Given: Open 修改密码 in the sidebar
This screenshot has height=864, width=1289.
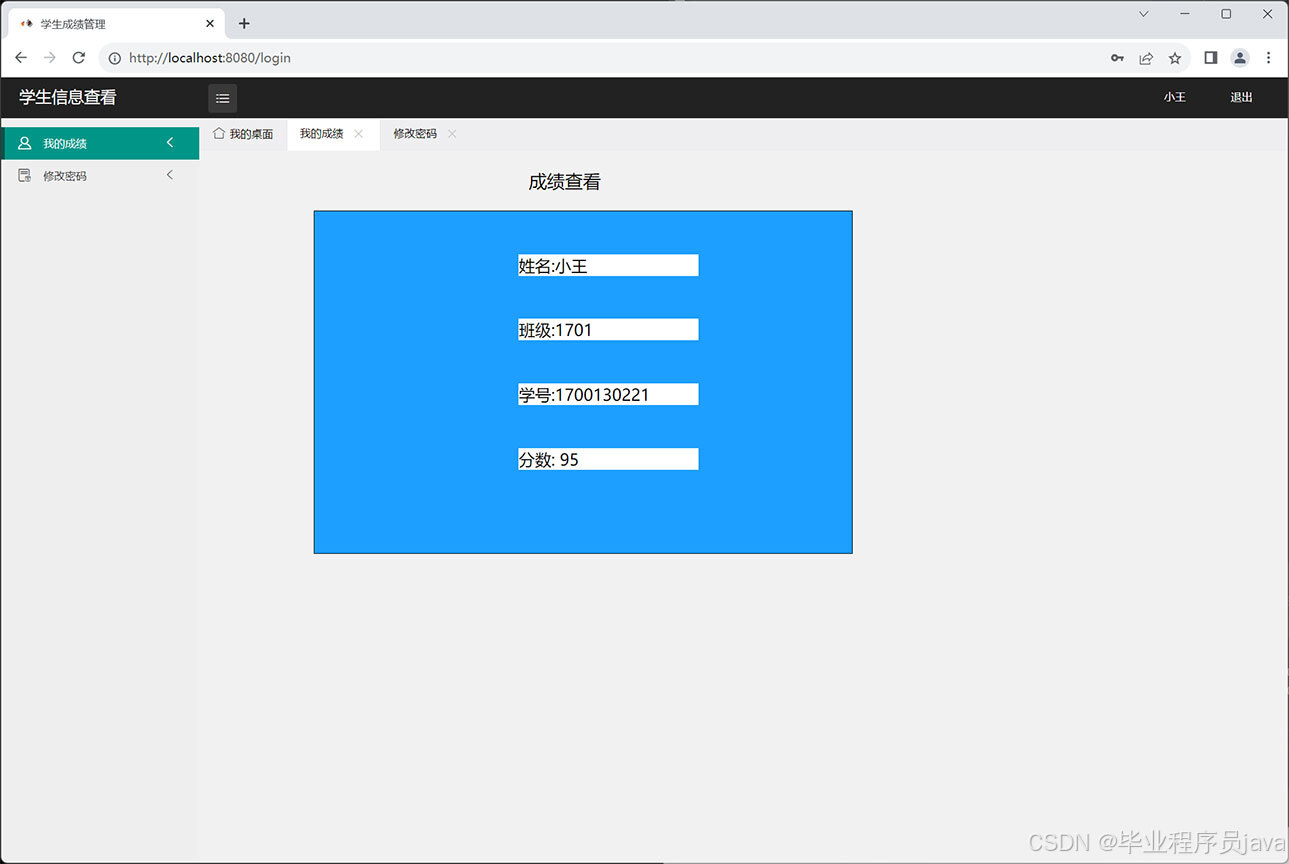Looking at the screenshot, I should pyautogui.click(x=101, y=175).
